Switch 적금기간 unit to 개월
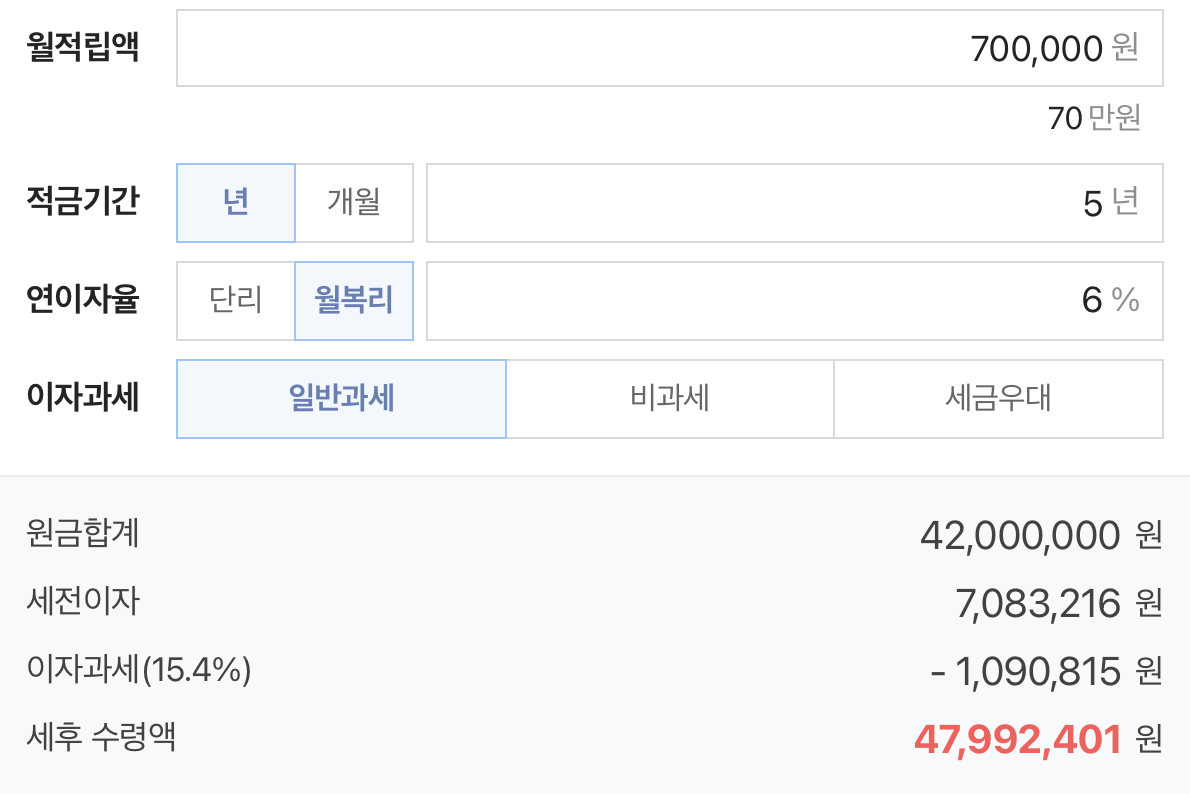1190x794 pixels. (354, 202)
